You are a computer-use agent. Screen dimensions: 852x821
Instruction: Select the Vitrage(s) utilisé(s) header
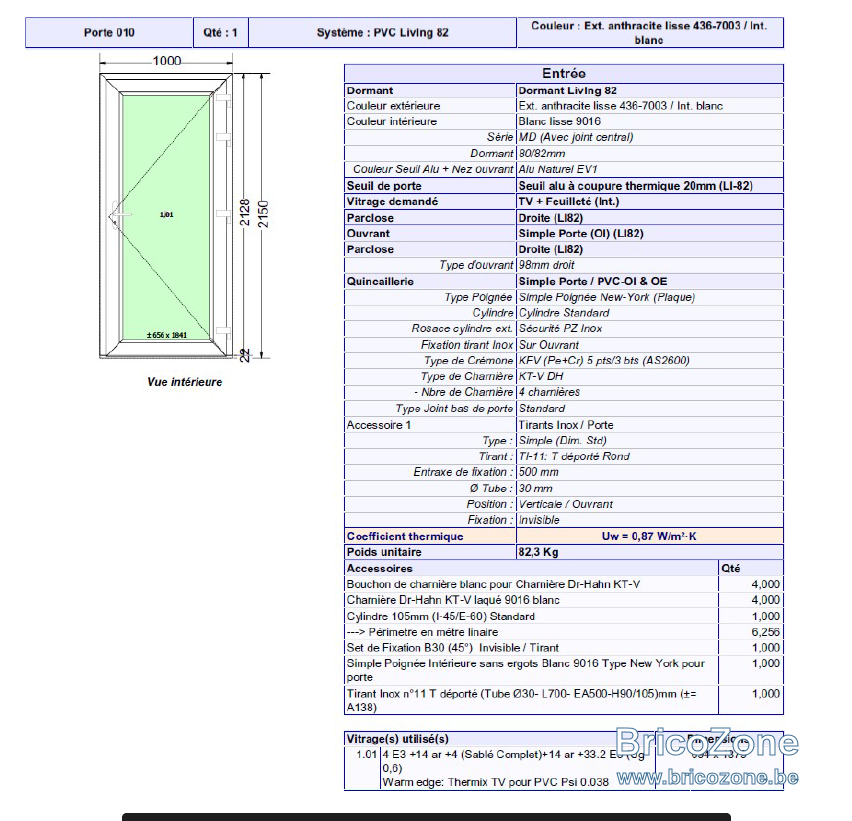[398, 739]
